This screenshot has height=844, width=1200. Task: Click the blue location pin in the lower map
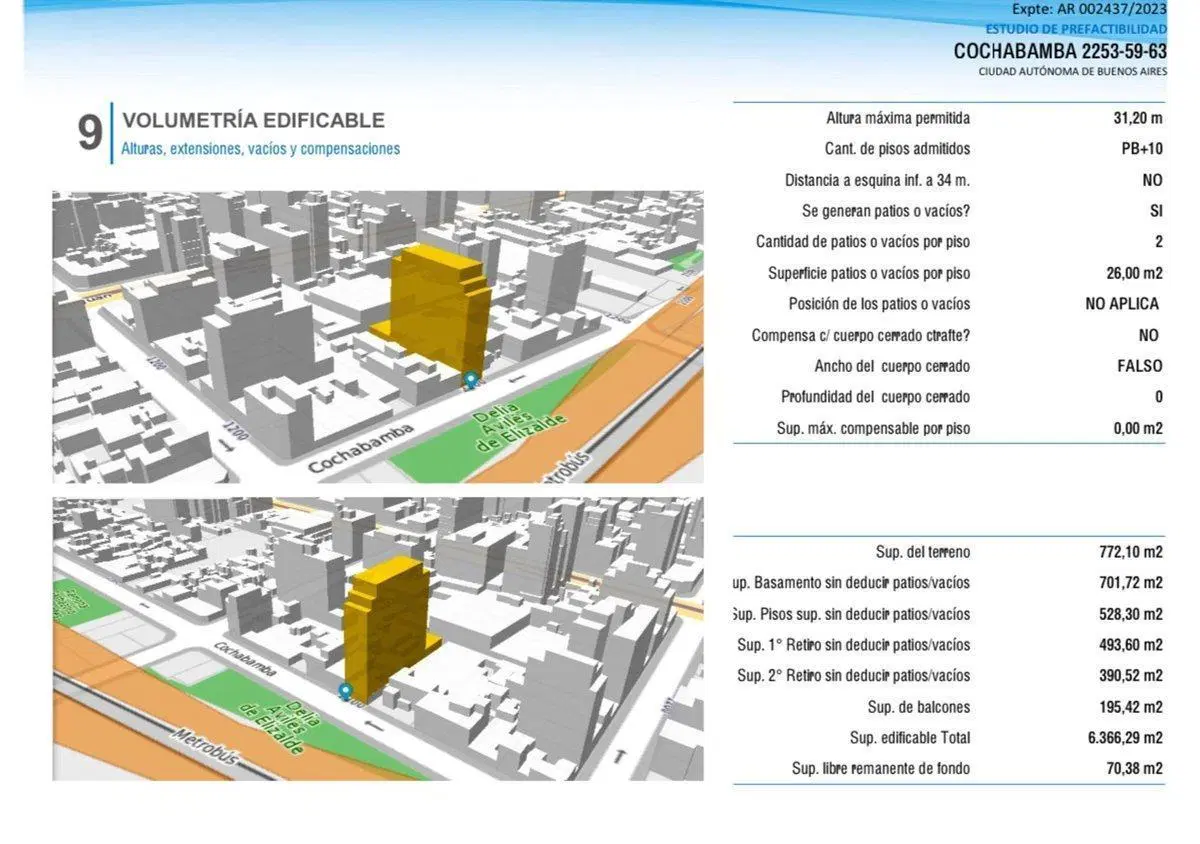(x=346, y=691)
